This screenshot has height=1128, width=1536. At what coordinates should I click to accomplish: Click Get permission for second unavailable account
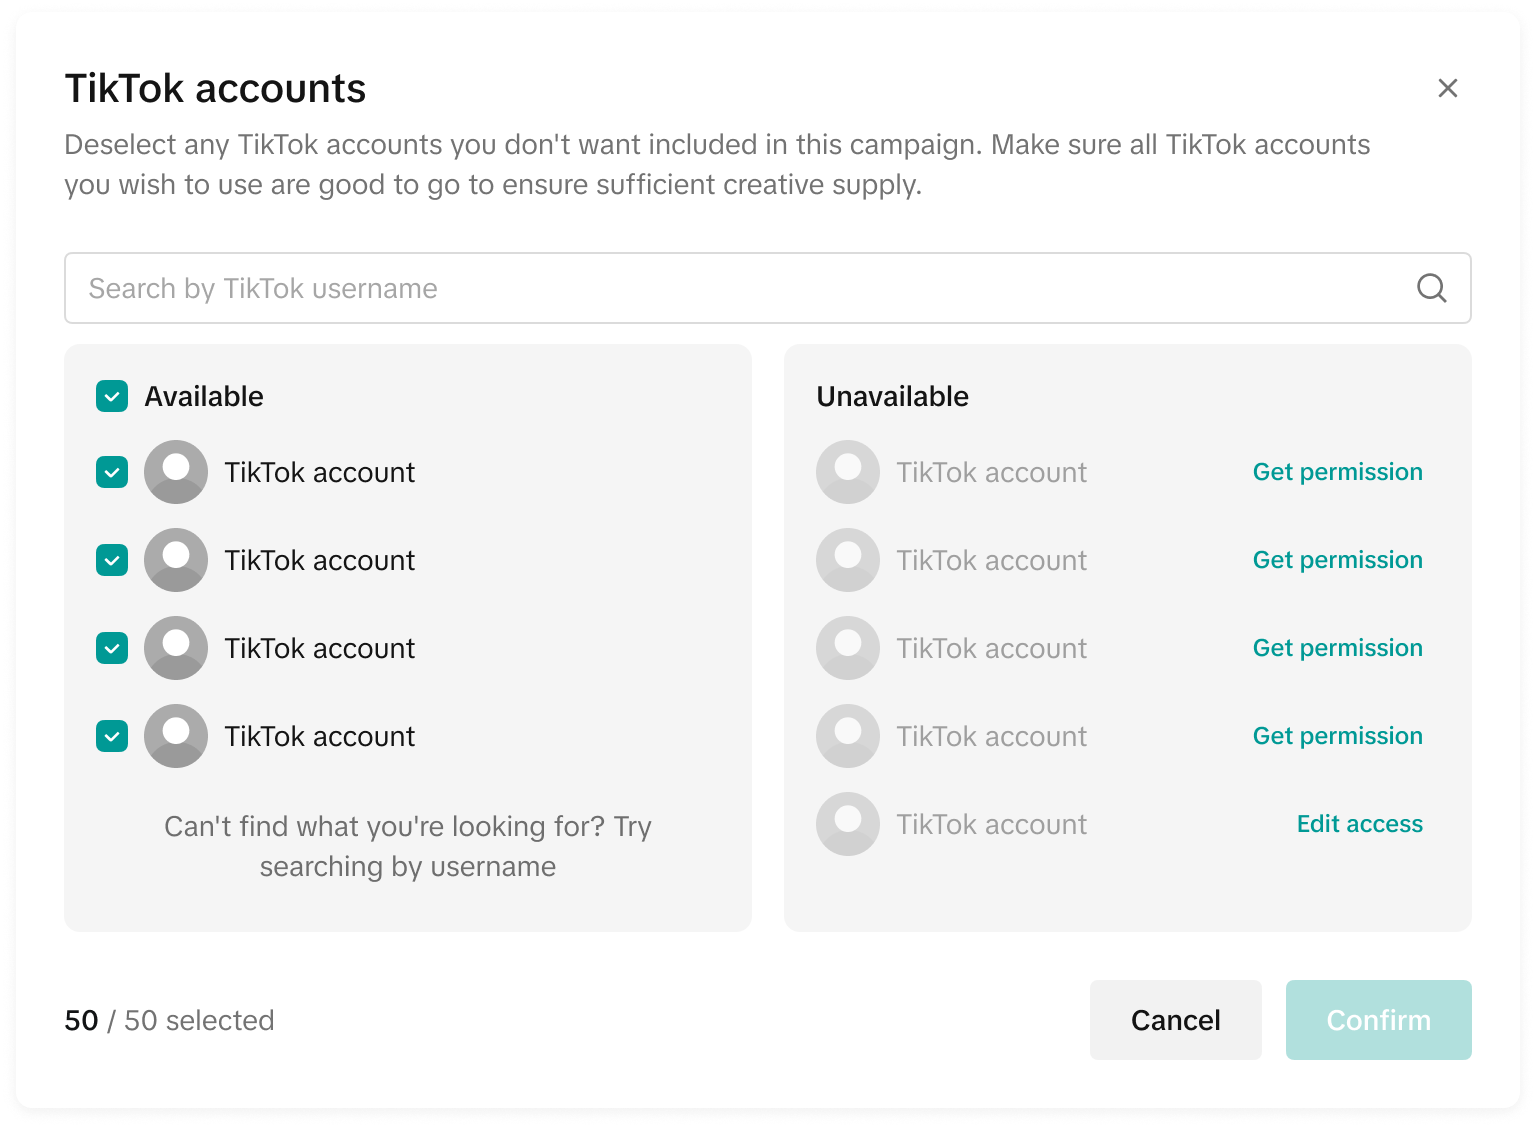[1337, 560]
